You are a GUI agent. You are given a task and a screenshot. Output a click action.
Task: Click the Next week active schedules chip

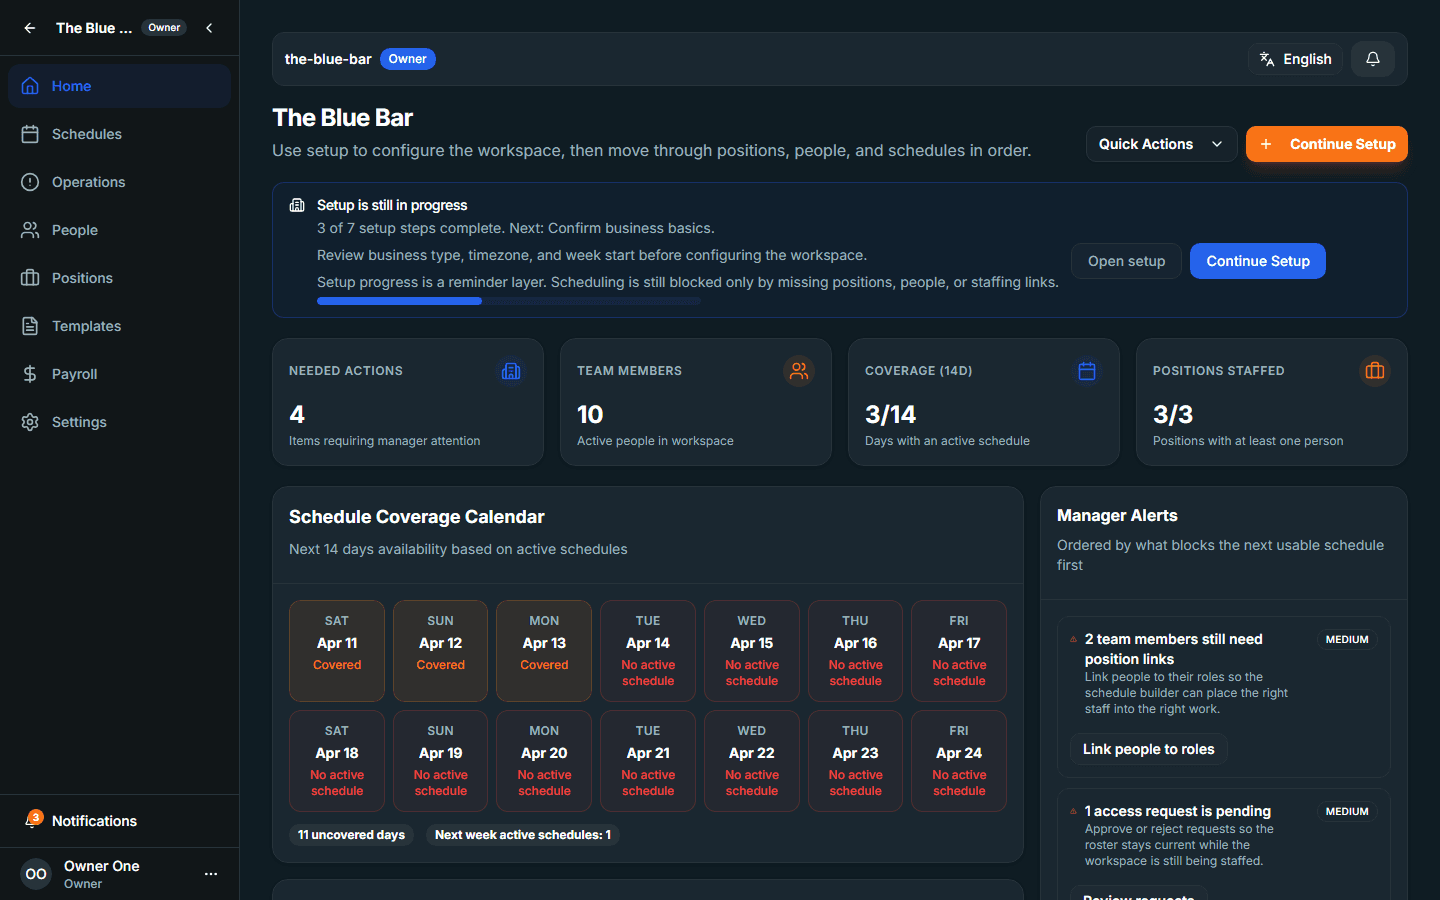(x=523, y=835)
